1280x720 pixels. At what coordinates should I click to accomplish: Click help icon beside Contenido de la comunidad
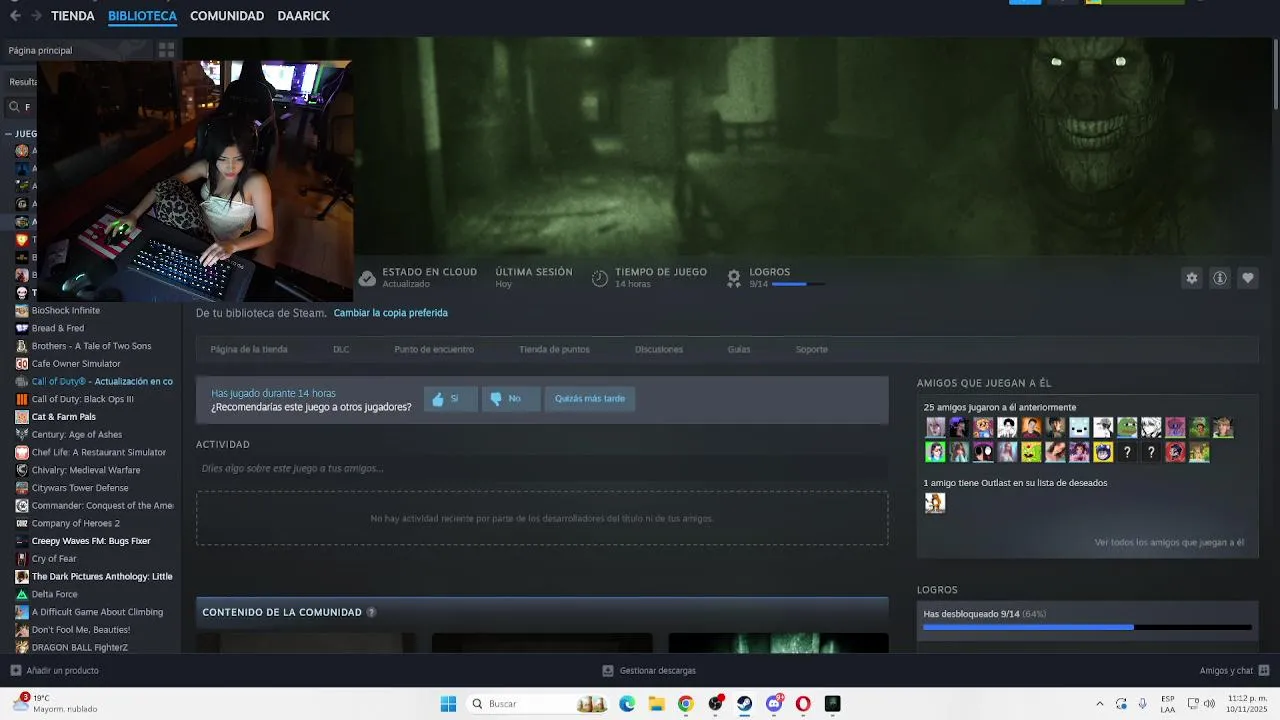coord(371,612)
